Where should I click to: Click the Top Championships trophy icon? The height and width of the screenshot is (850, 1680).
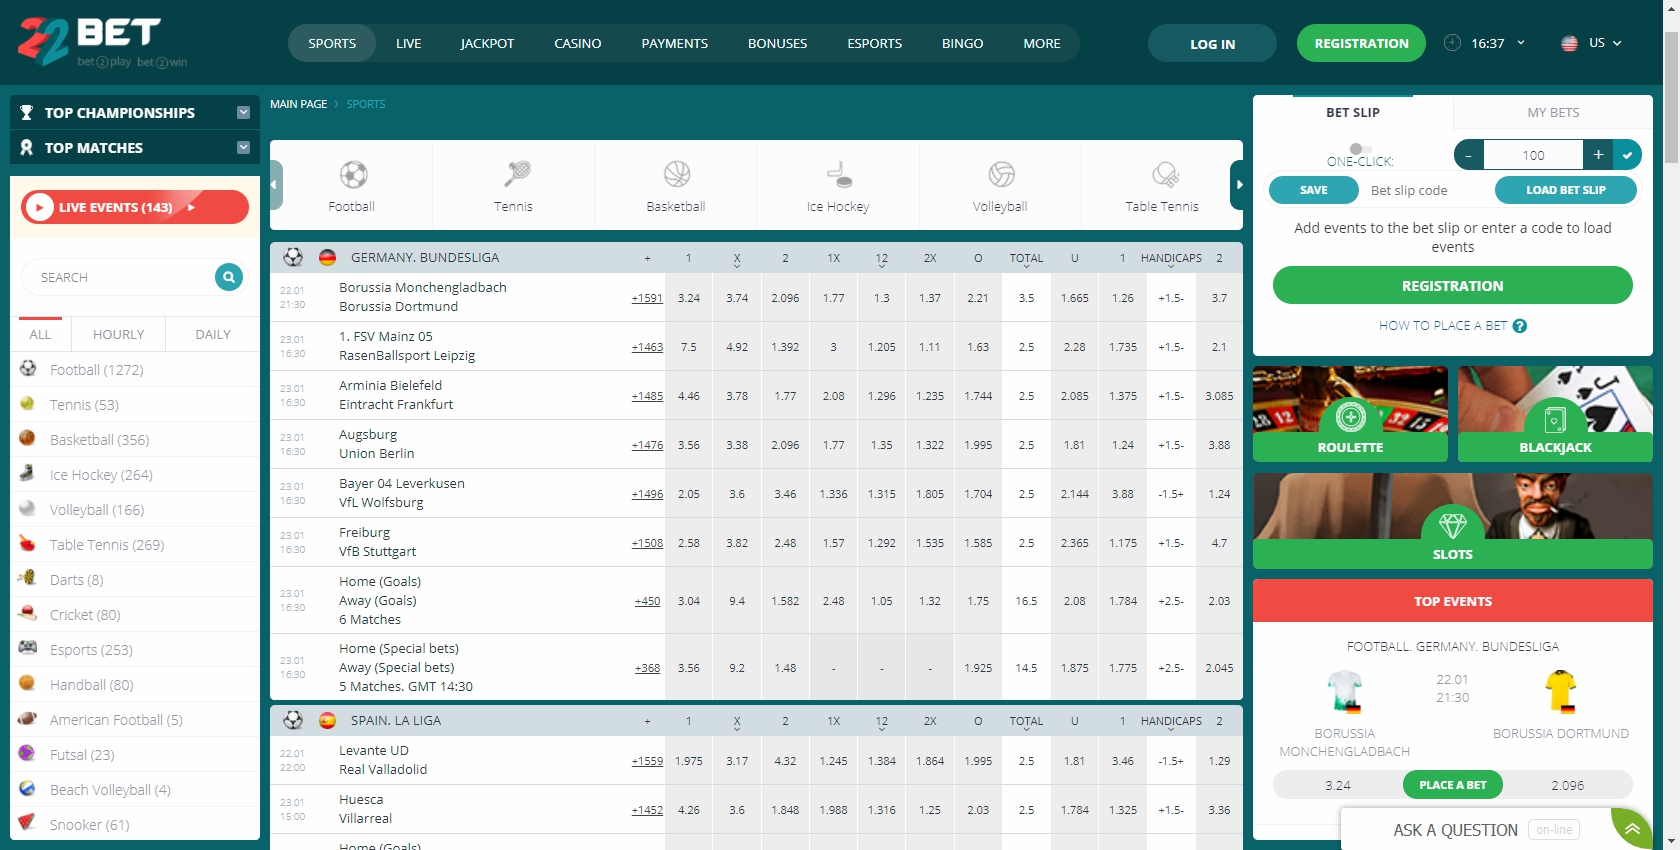[27, 113]
